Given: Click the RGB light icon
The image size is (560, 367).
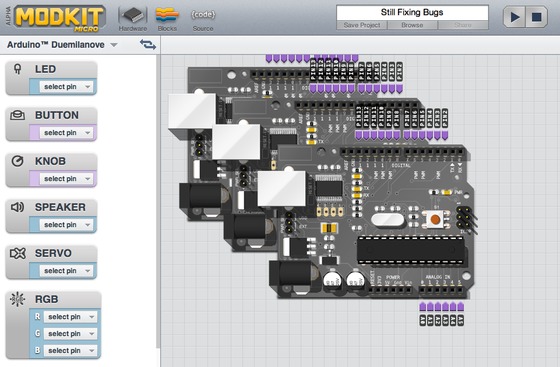Looking at the screenshot, I should (18, 299).
